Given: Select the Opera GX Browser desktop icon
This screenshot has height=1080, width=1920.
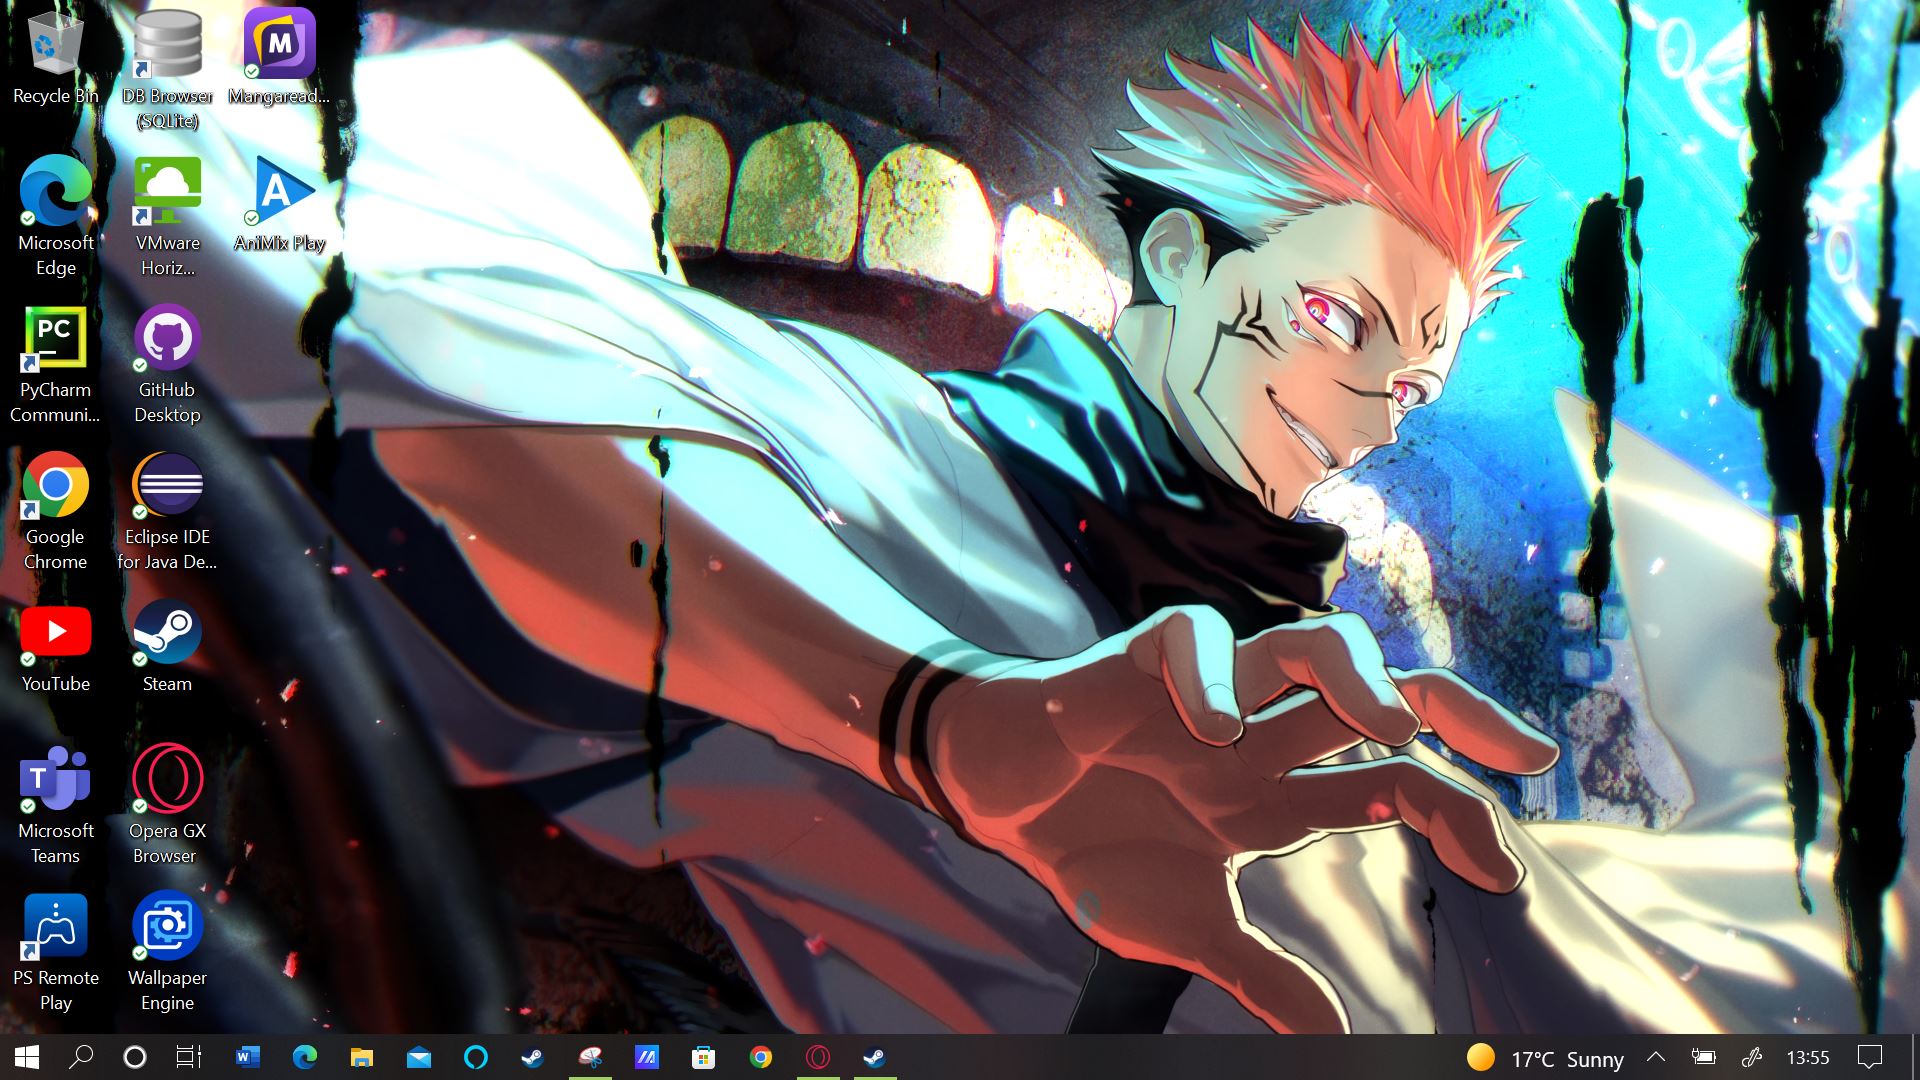Looking at the screenshot, I should (x=167, y=806).
